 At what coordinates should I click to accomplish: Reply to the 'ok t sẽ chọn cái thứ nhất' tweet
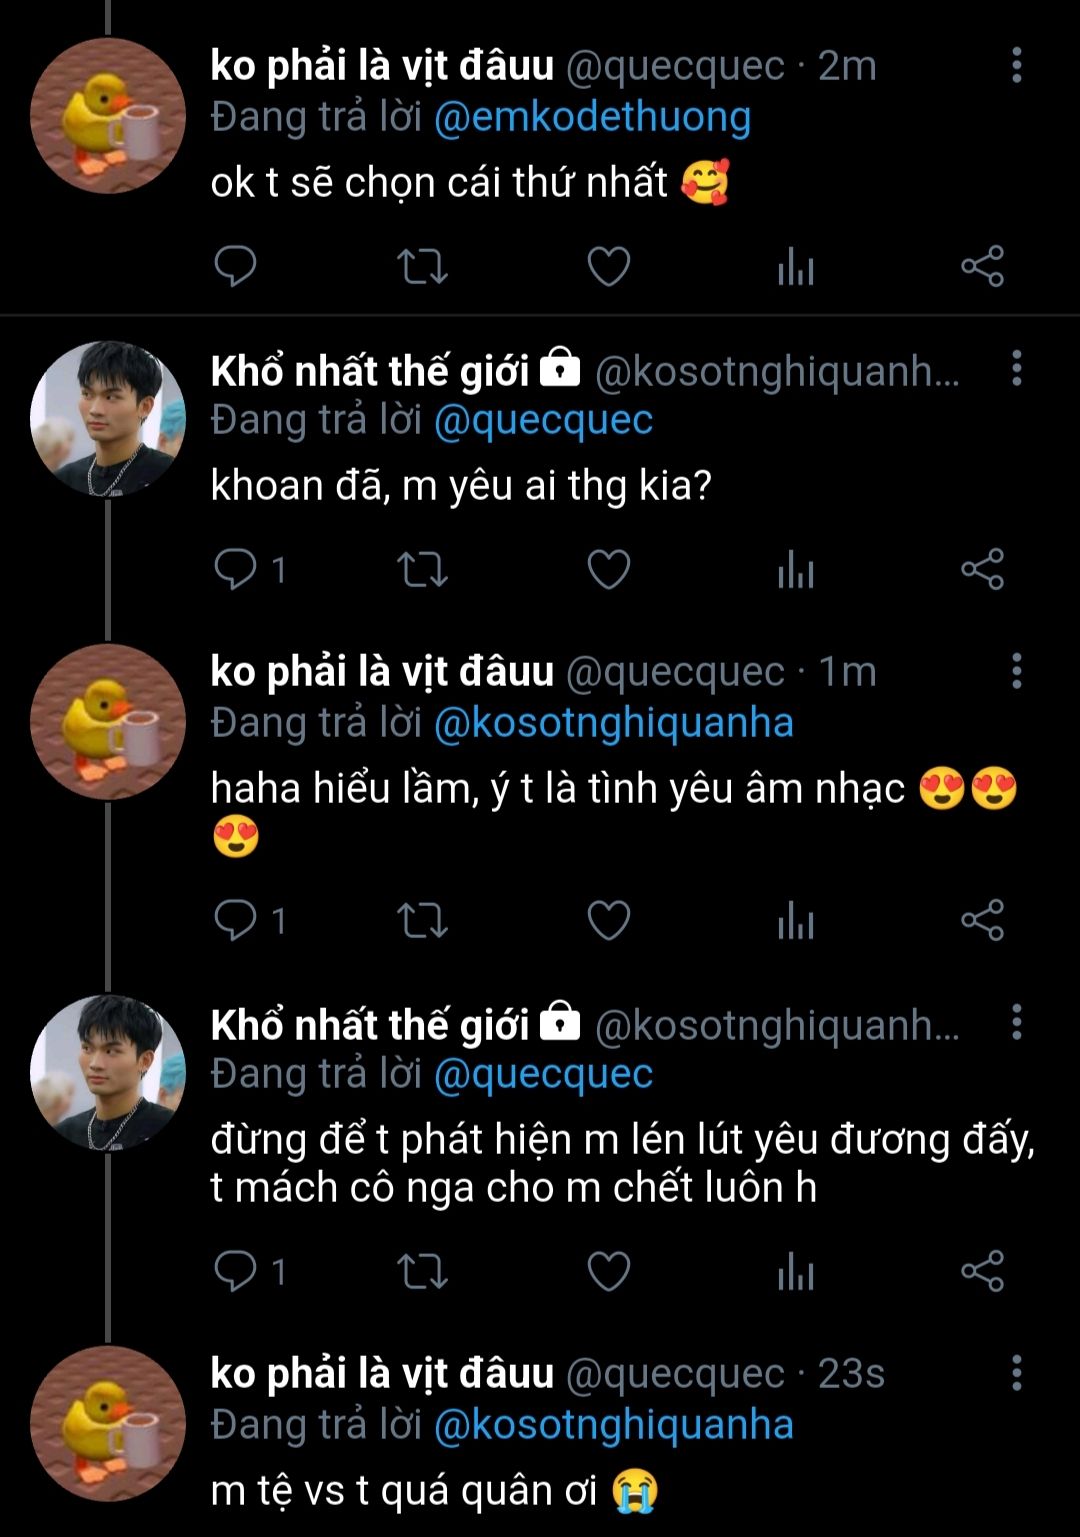click(236, 266)
